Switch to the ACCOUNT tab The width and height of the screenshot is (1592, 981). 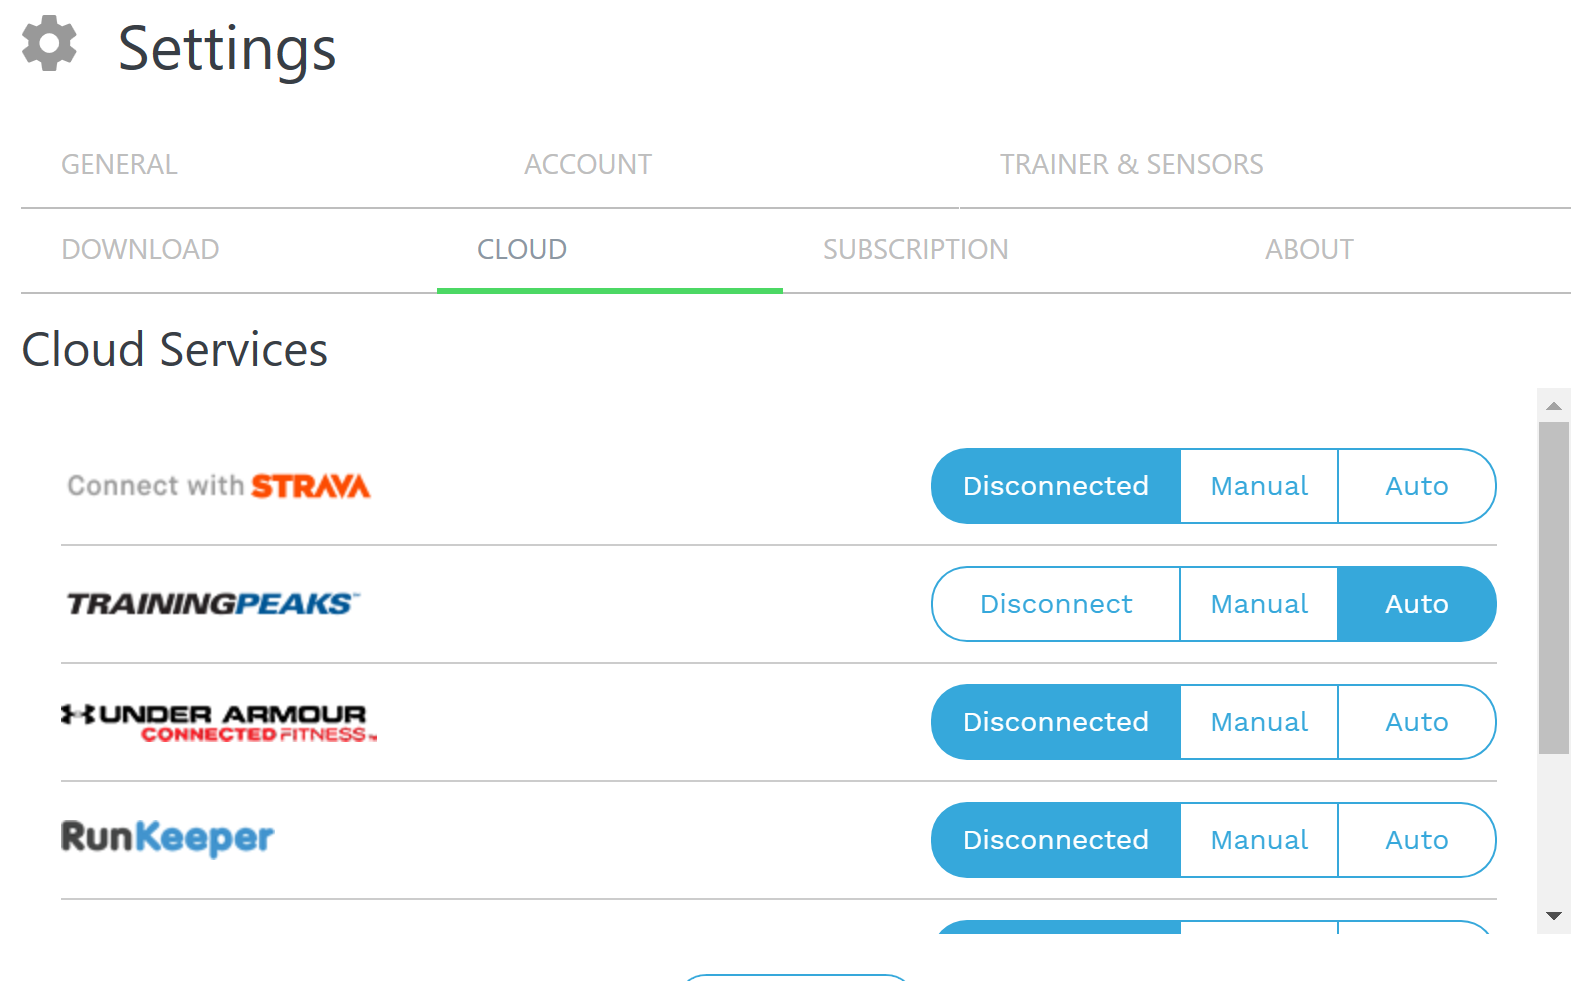click(x=588, y=164)
